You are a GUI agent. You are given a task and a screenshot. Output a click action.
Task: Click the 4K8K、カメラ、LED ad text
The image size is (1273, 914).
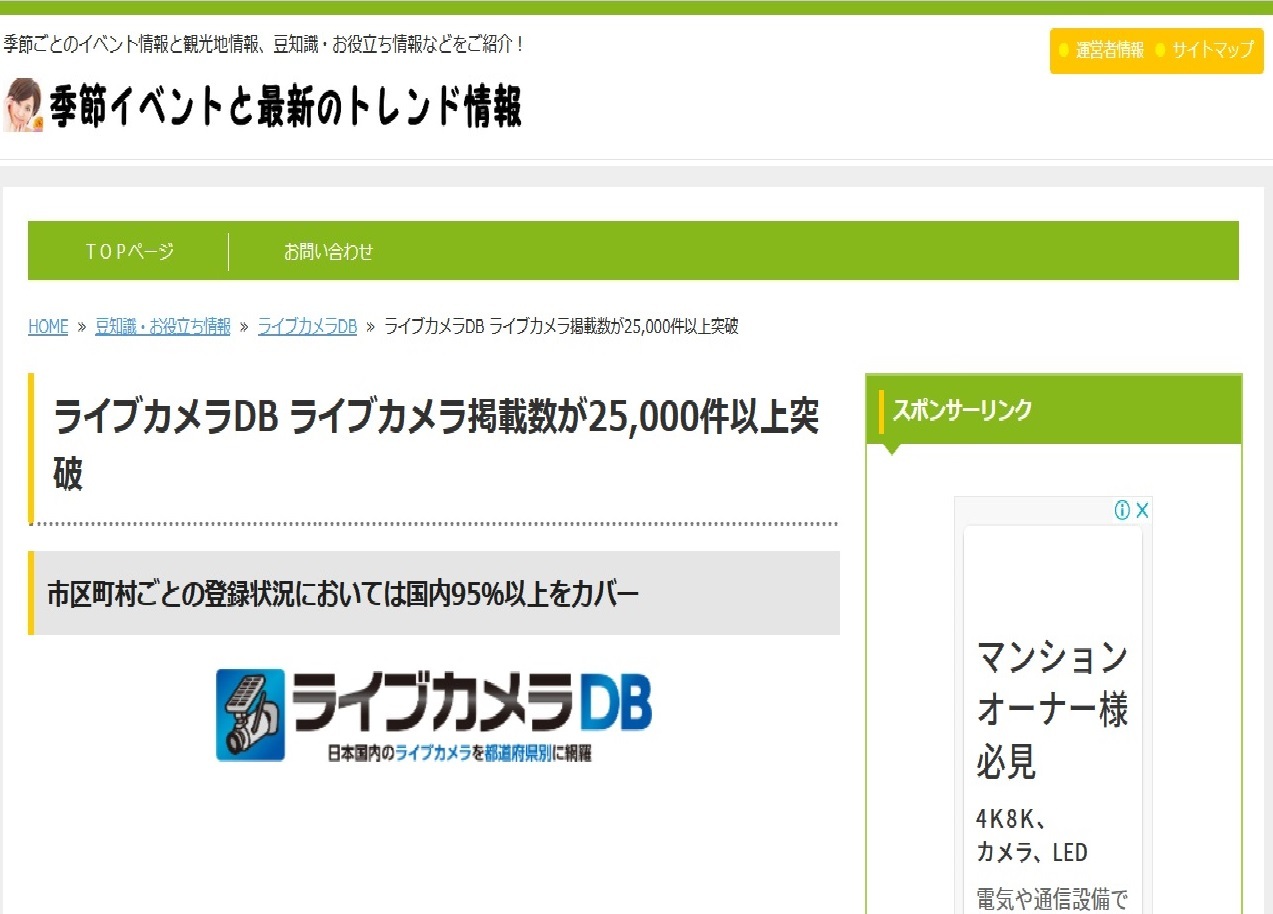tap(1031, 836)
